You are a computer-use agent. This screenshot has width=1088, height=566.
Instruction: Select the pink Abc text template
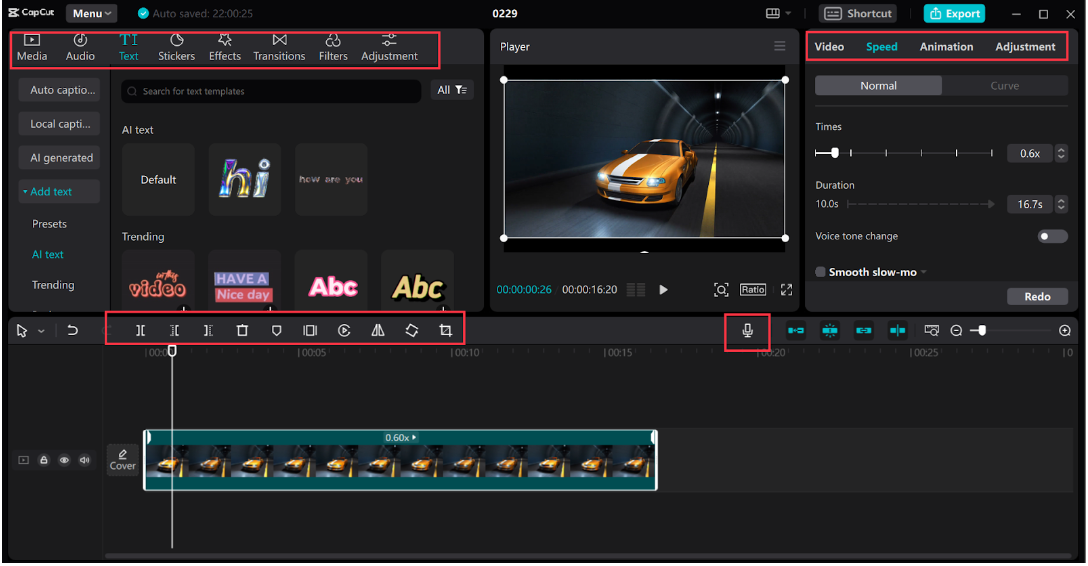[x=331, y=282]
